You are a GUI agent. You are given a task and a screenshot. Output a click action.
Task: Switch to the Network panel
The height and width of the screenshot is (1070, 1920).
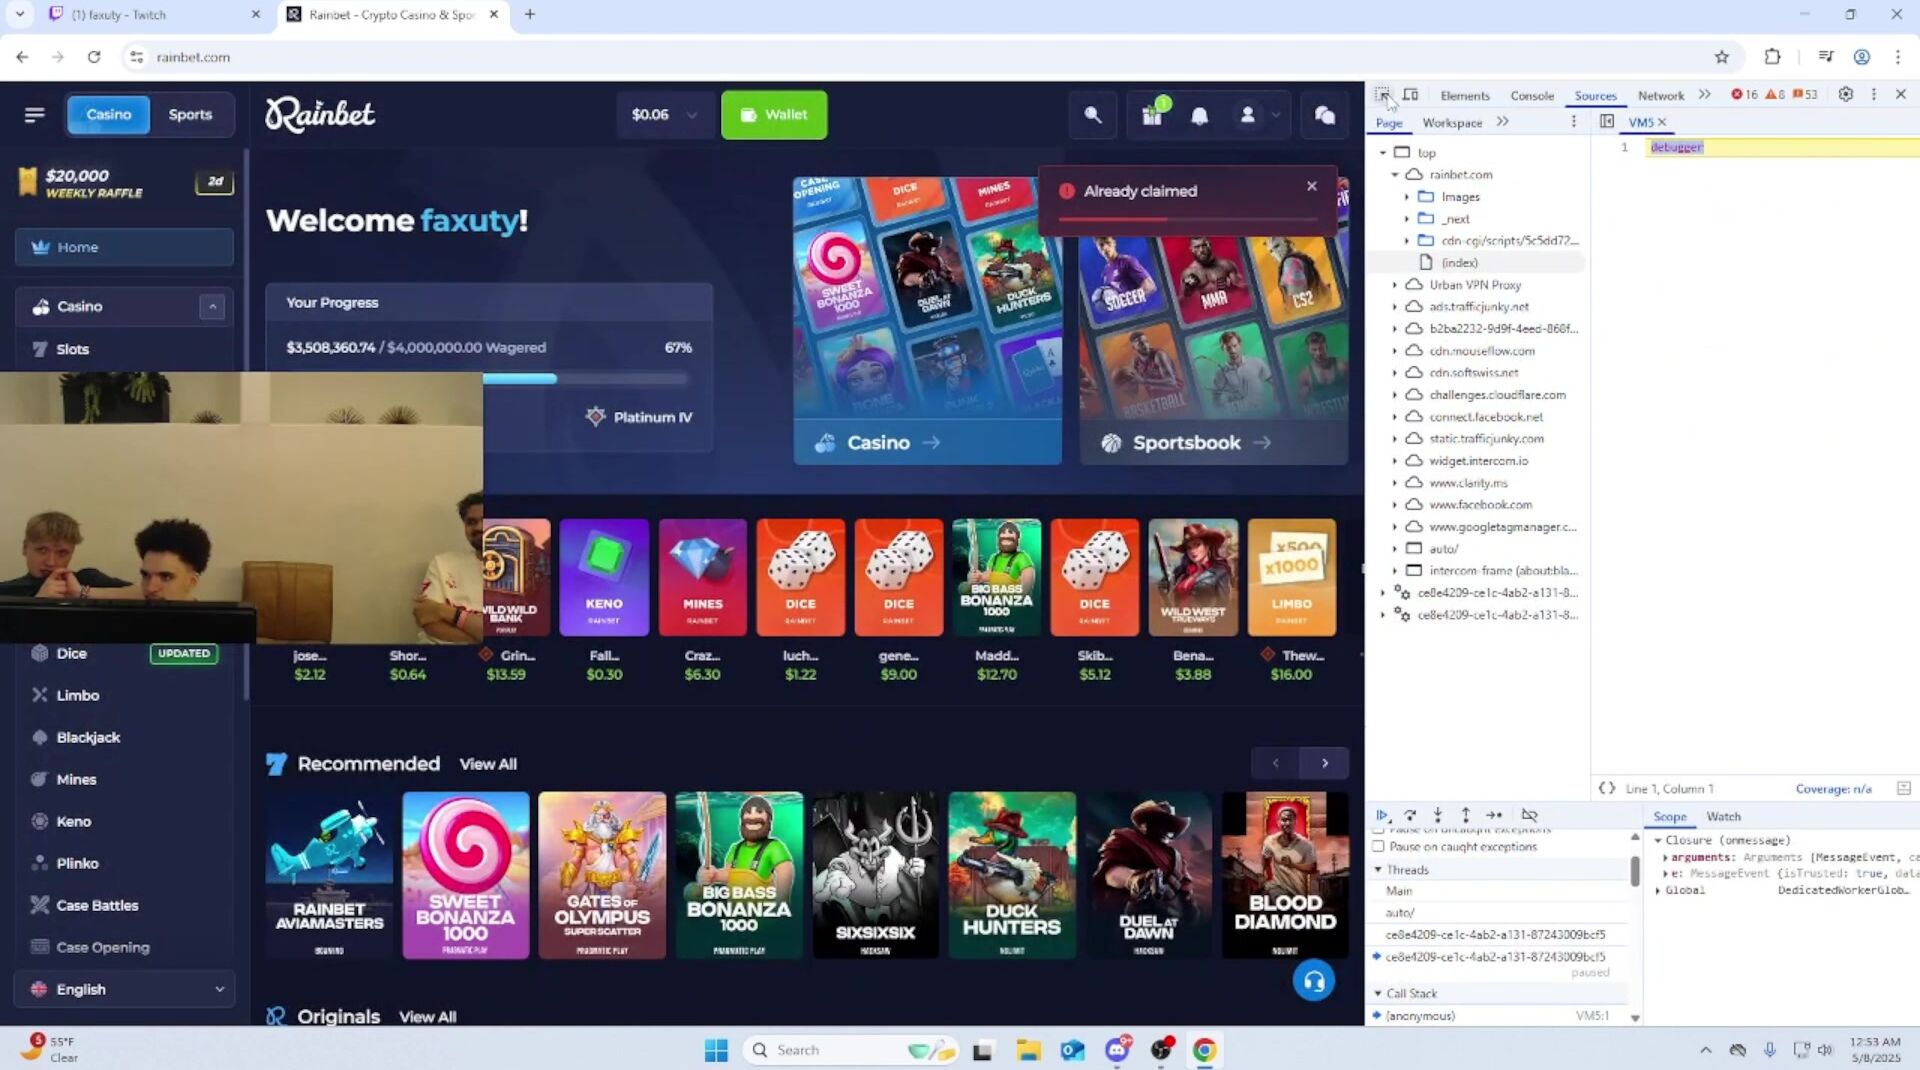pos(1661,96)
